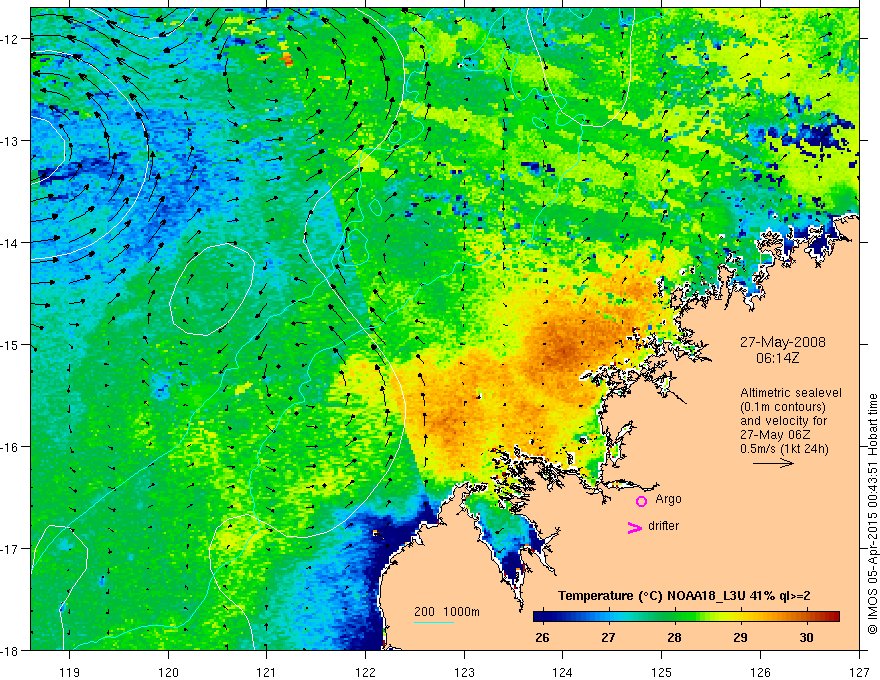Click the latitude label -14
880x680 pixels.
pyautogui.click(x=10, y=243)
